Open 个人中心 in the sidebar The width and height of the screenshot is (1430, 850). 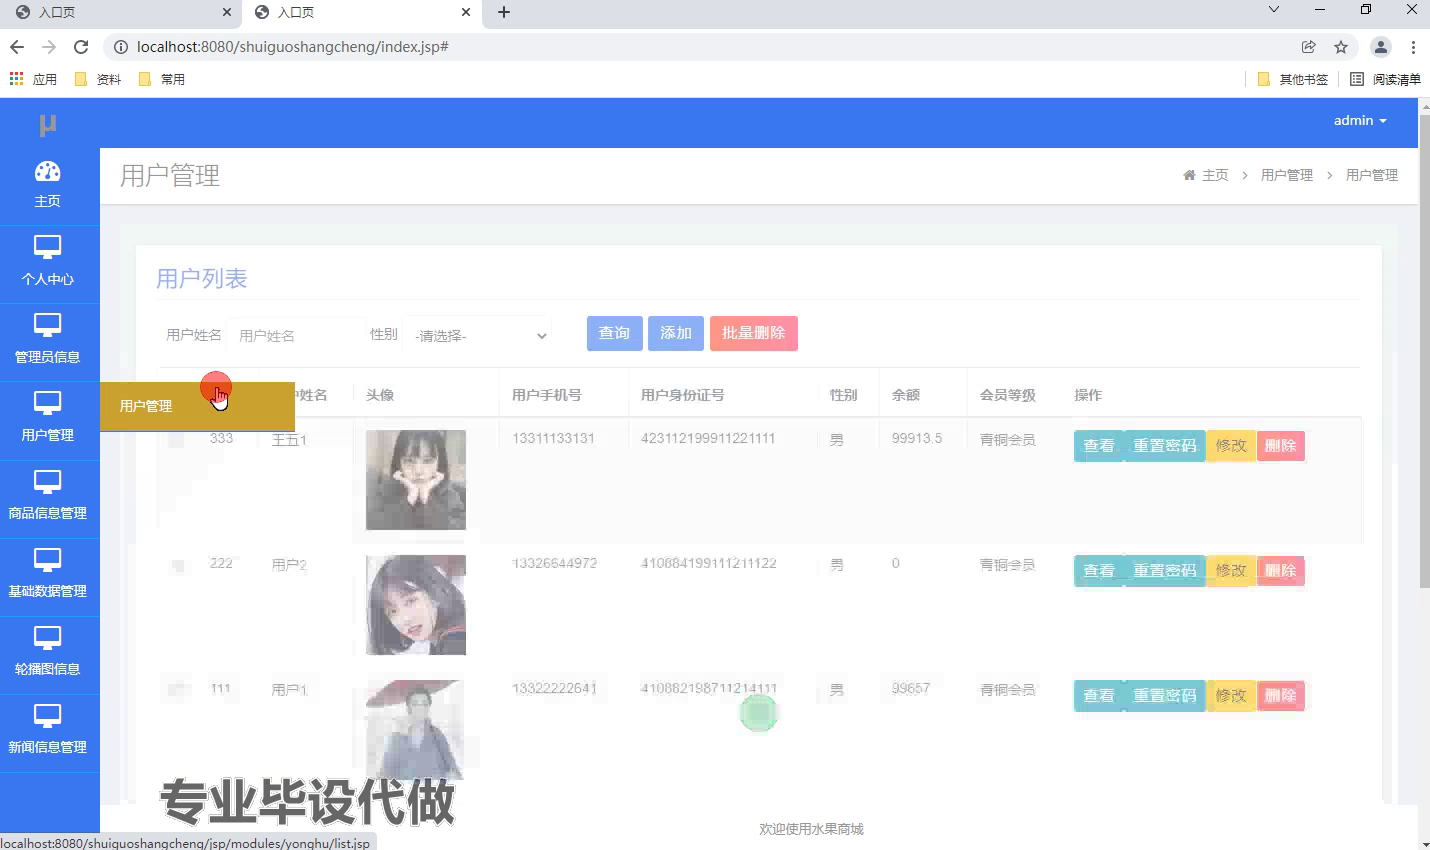[x=49, y=264]
